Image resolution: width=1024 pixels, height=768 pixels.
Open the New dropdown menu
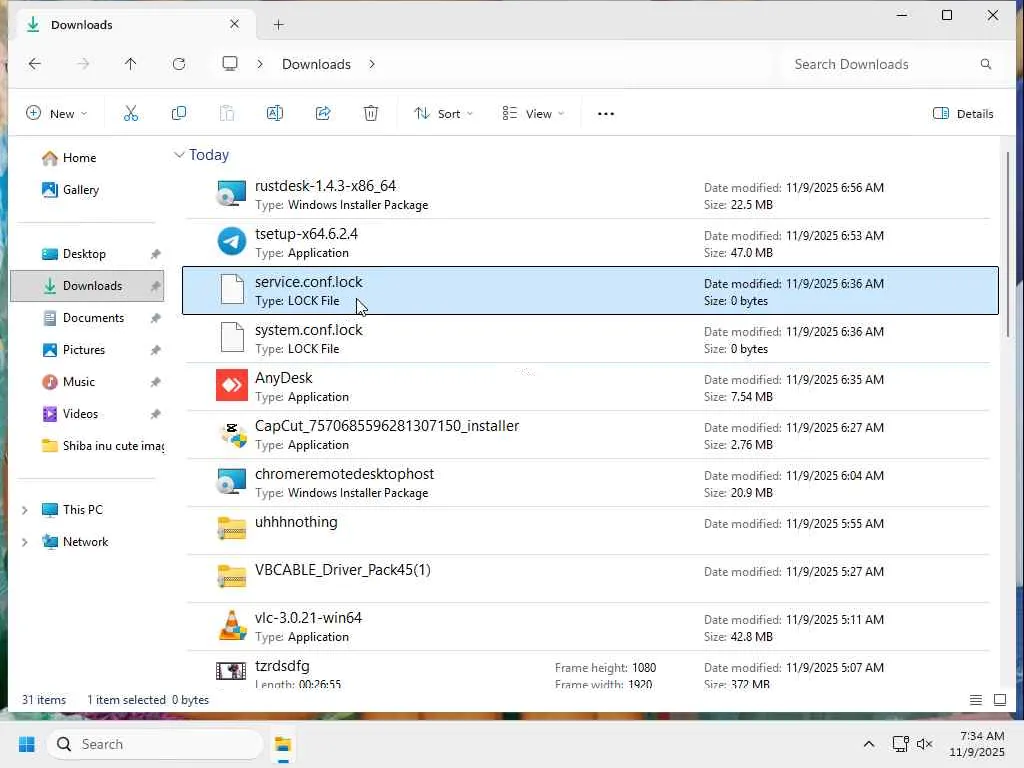click(56, 114)
